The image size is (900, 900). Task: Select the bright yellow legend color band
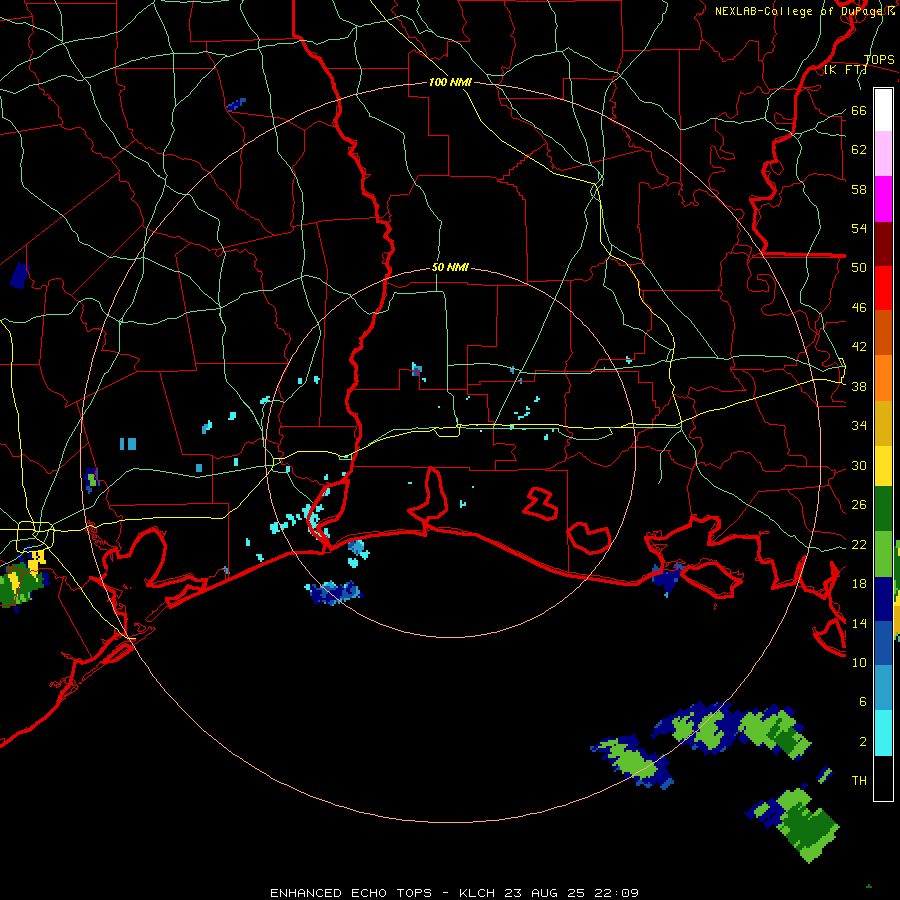[x=883, y=466]
